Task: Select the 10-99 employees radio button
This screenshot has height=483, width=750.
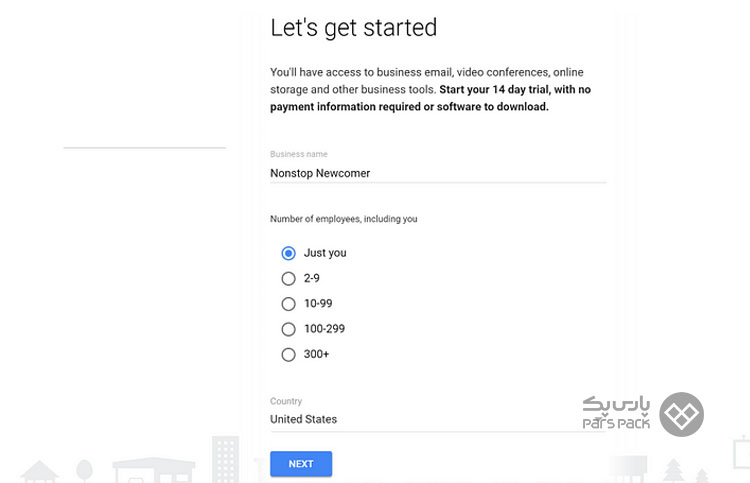Action: (x=288, y=304)
